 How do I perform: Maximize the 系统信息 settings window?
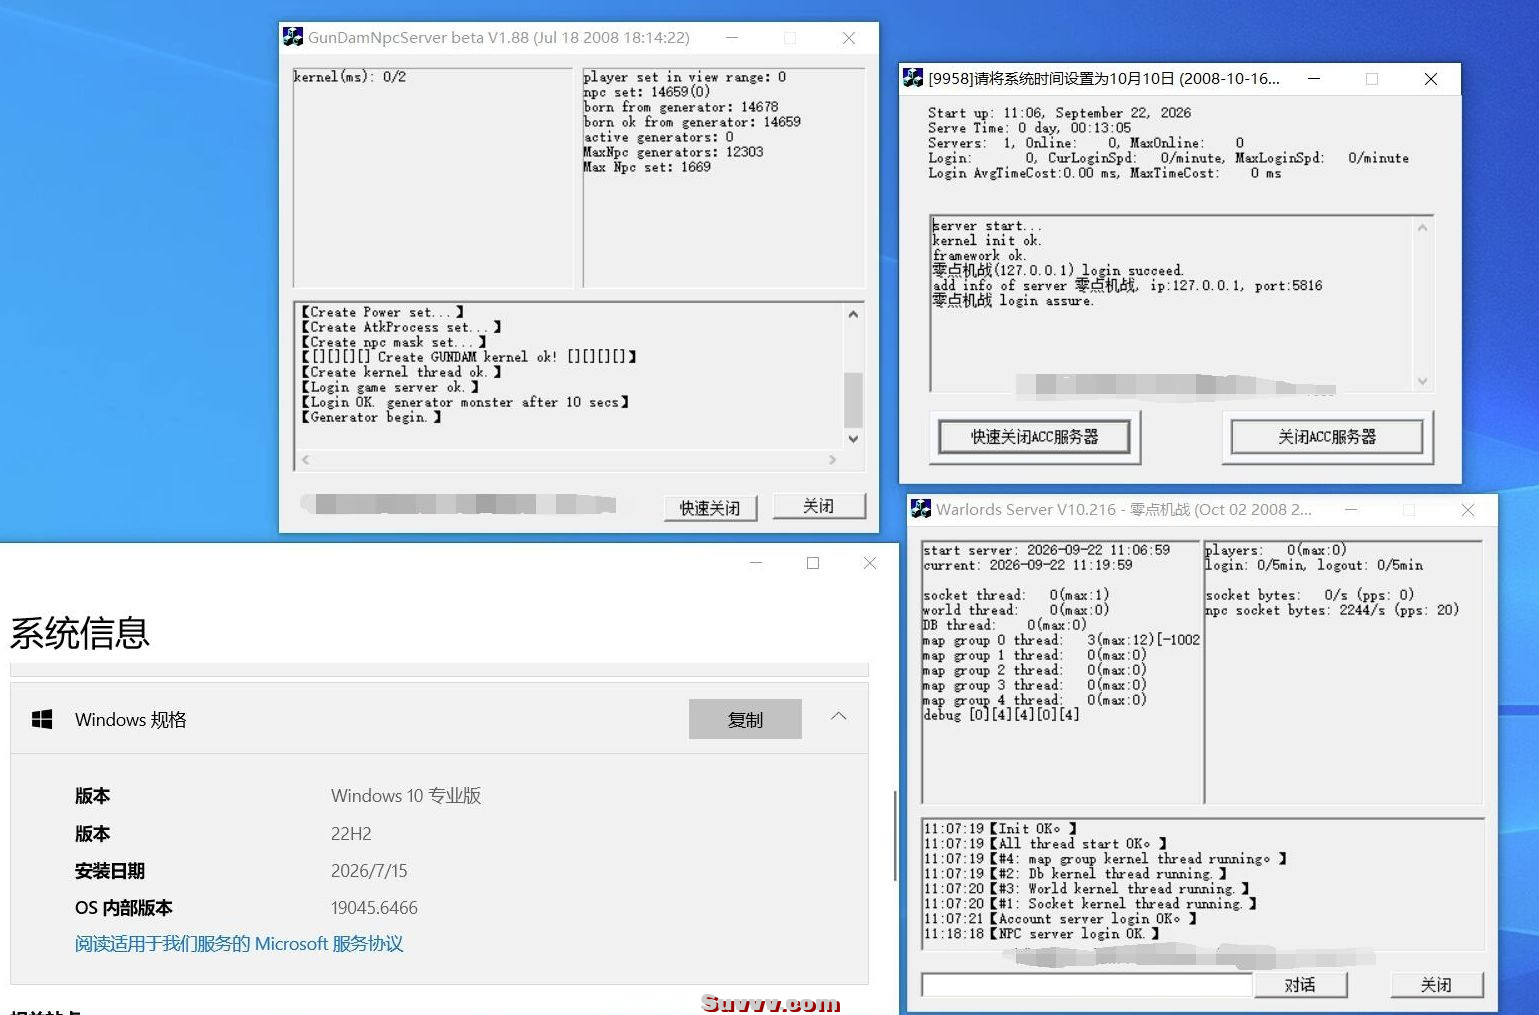[813, 563]
